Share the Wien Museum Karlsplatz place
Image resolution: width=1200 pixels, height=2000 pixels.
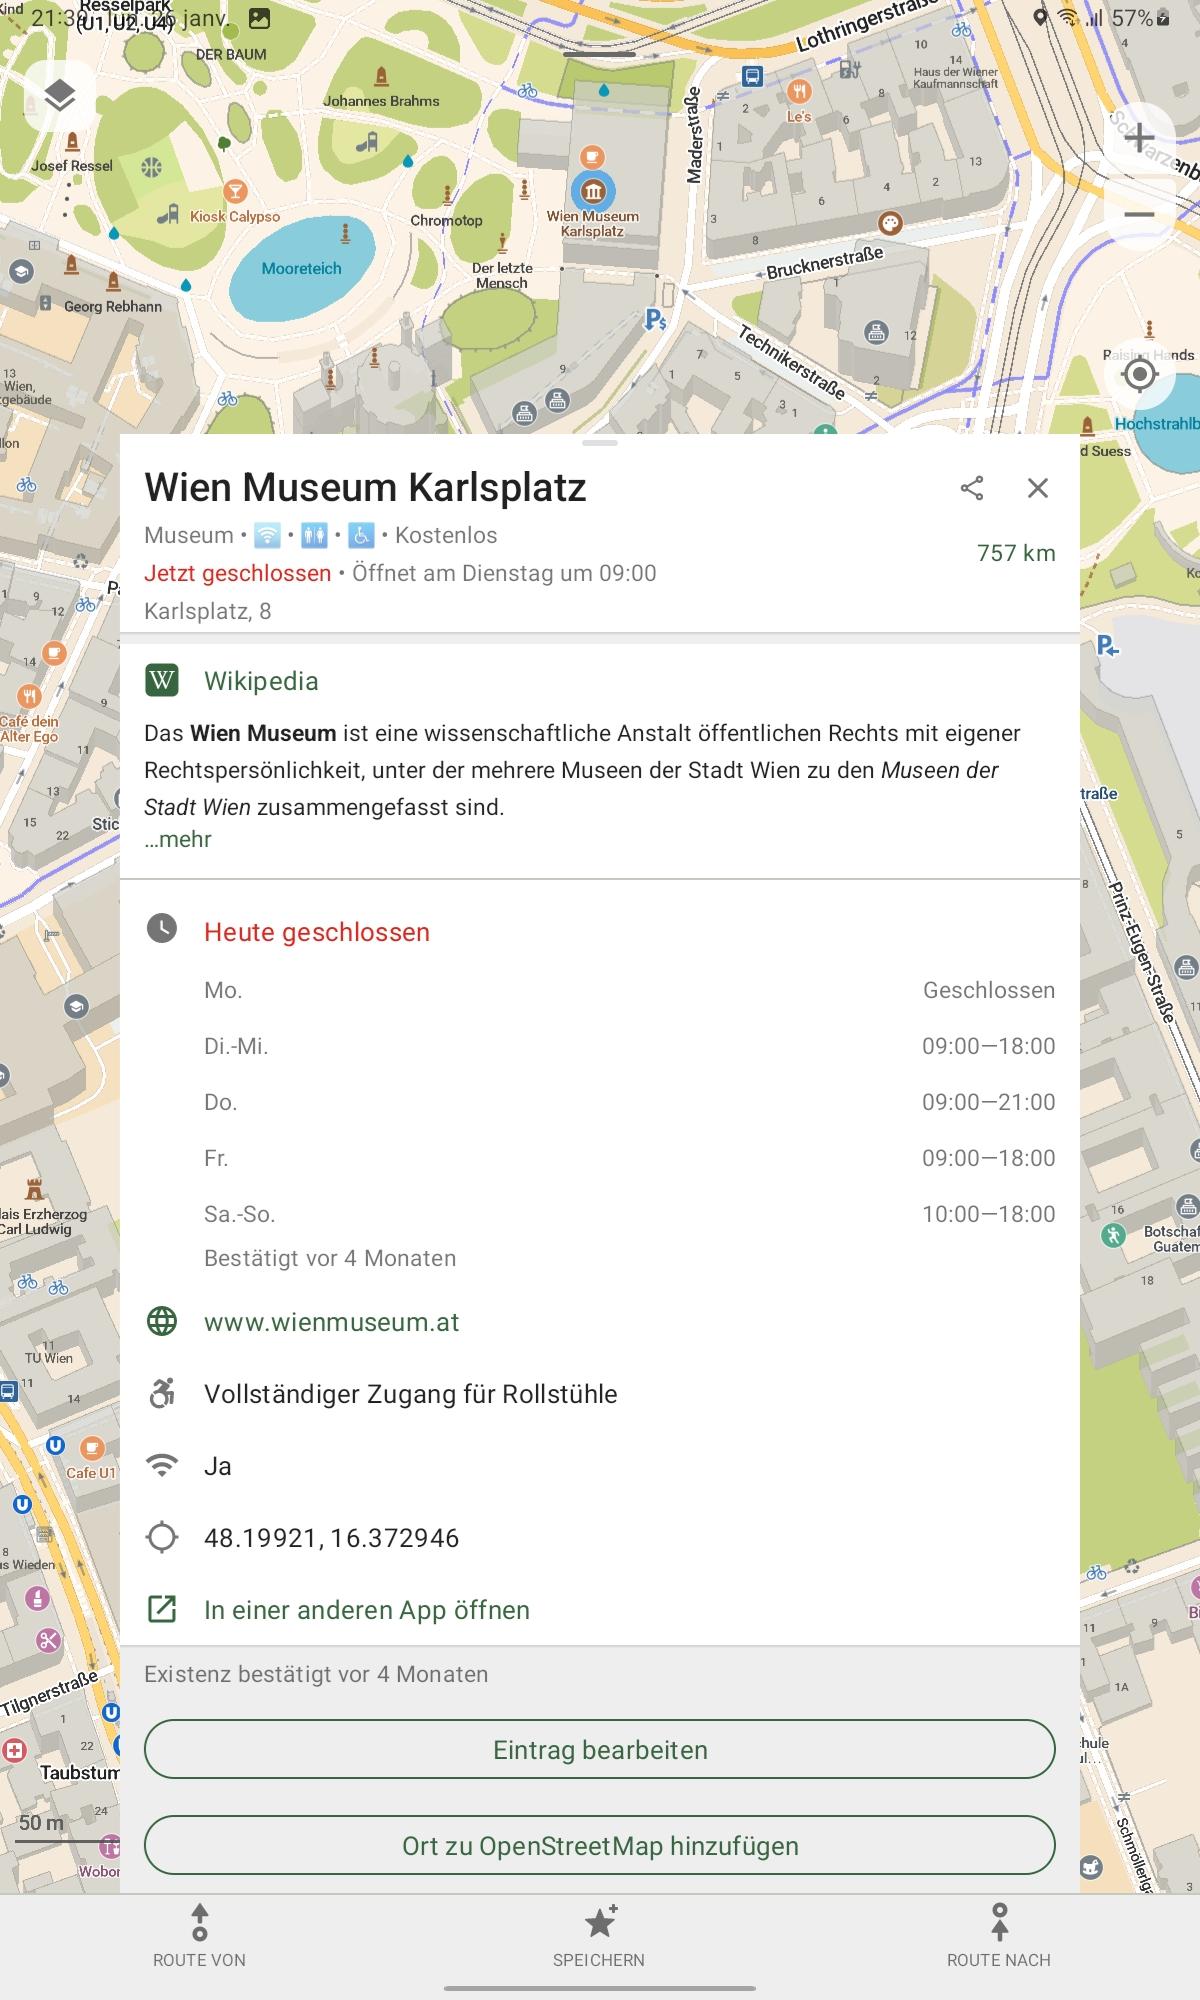(971, 488)
